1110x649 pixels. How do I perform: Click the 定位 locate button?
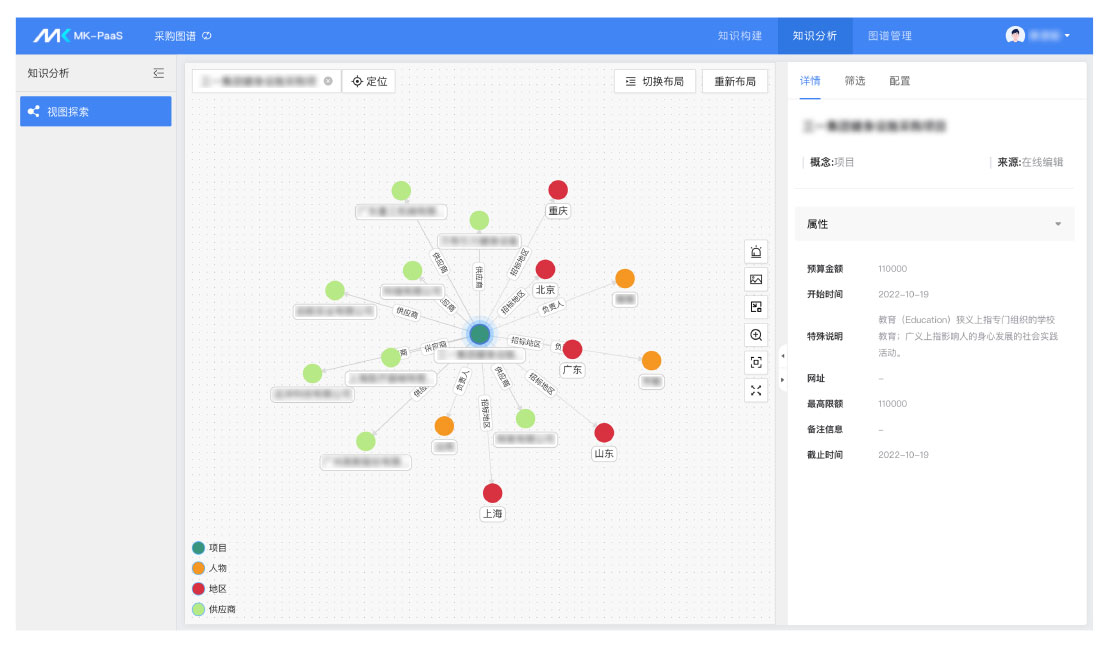(x=369, y=81)
